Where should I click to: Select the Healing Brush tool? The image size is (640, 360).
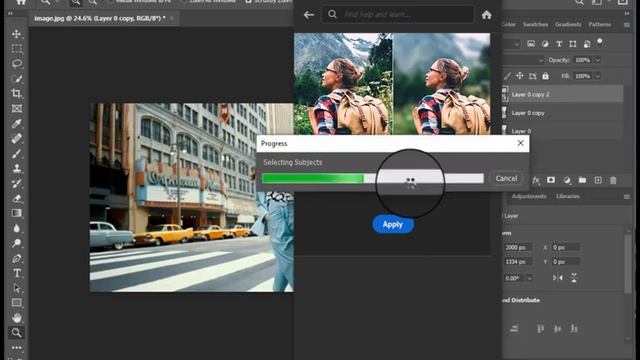(x=17, y=138)
